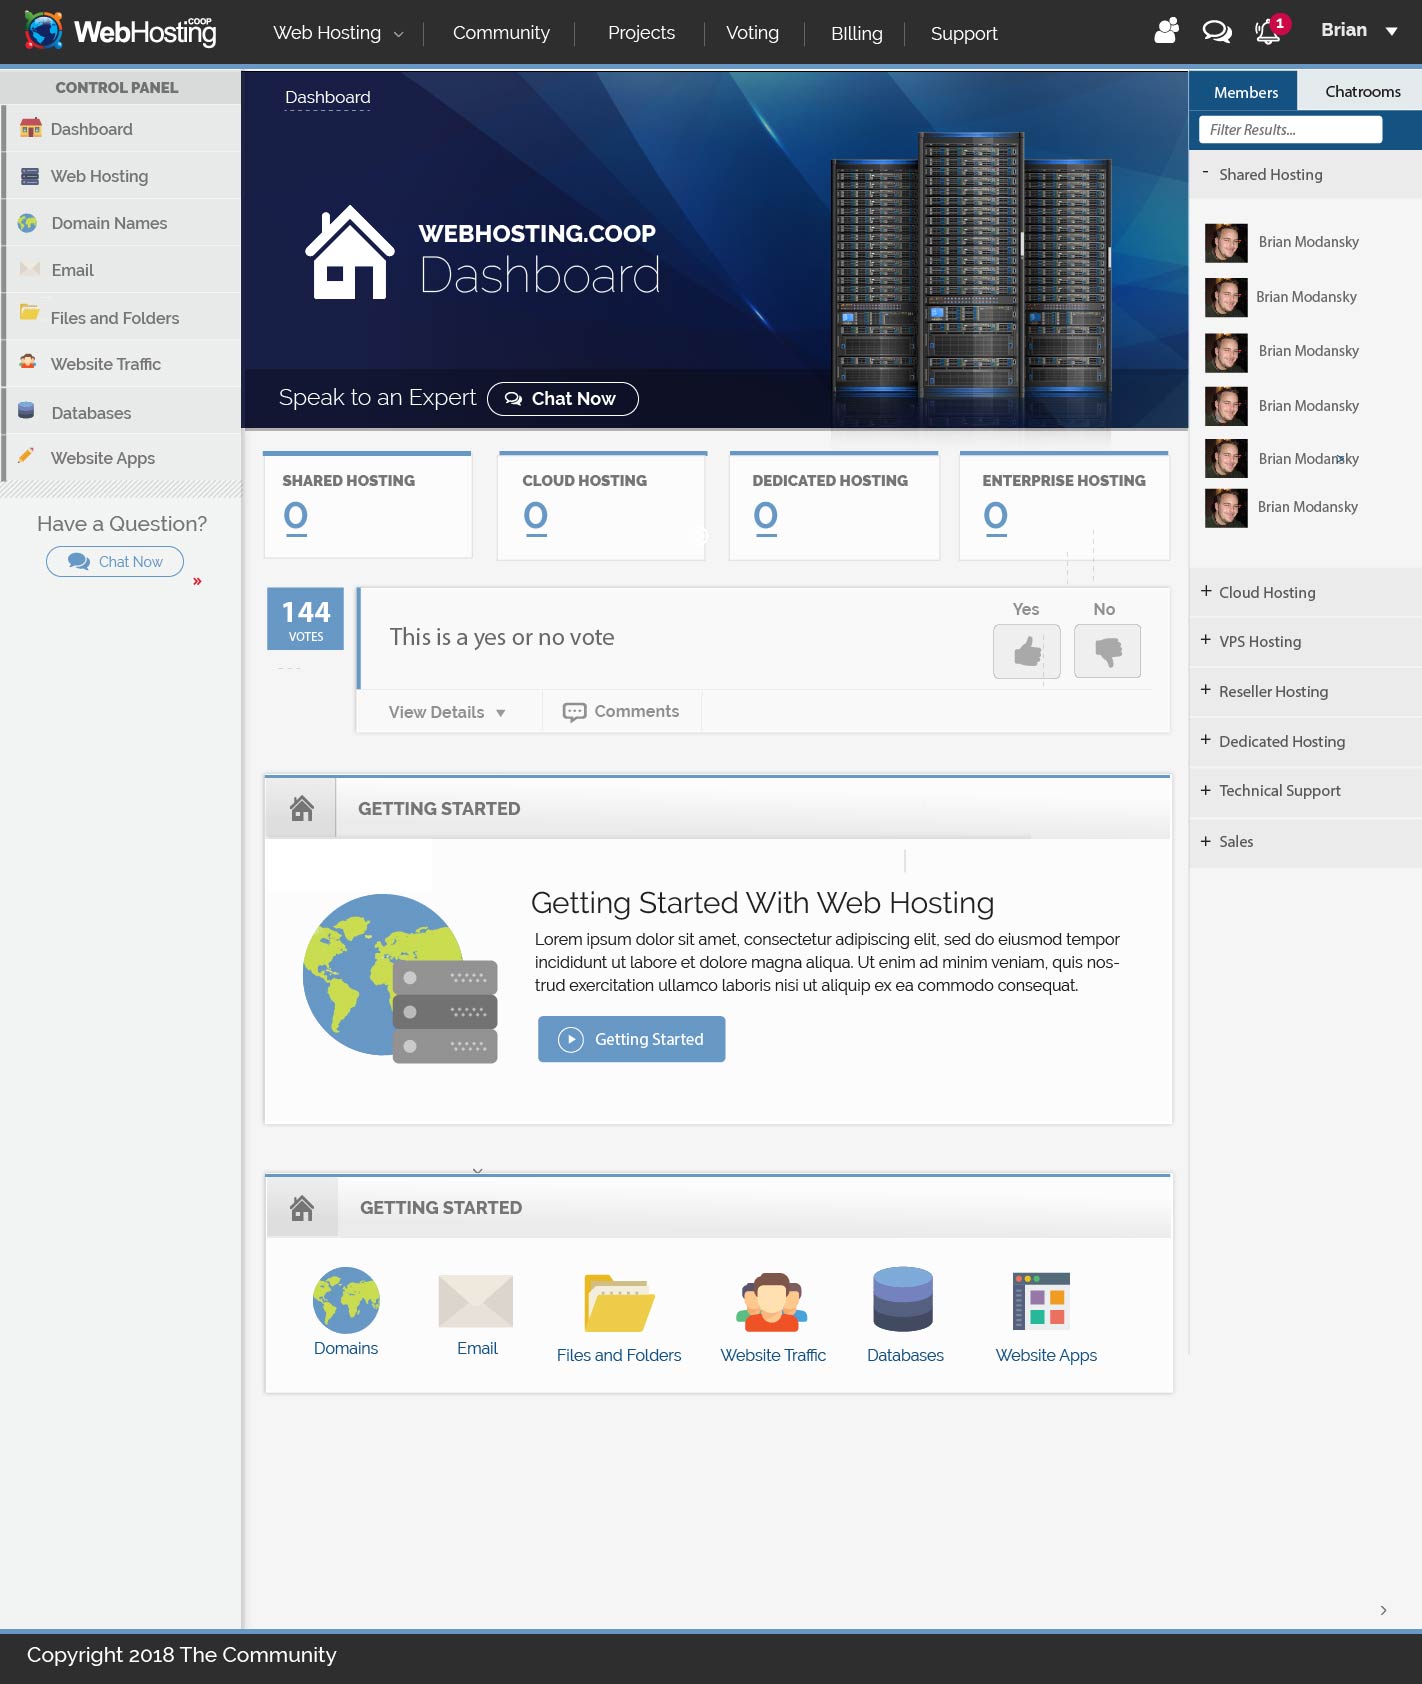The width and height of the screenshot is (1422, 1684).
Task: Click the Domains globe icon
Action: tap(346, 1300)
